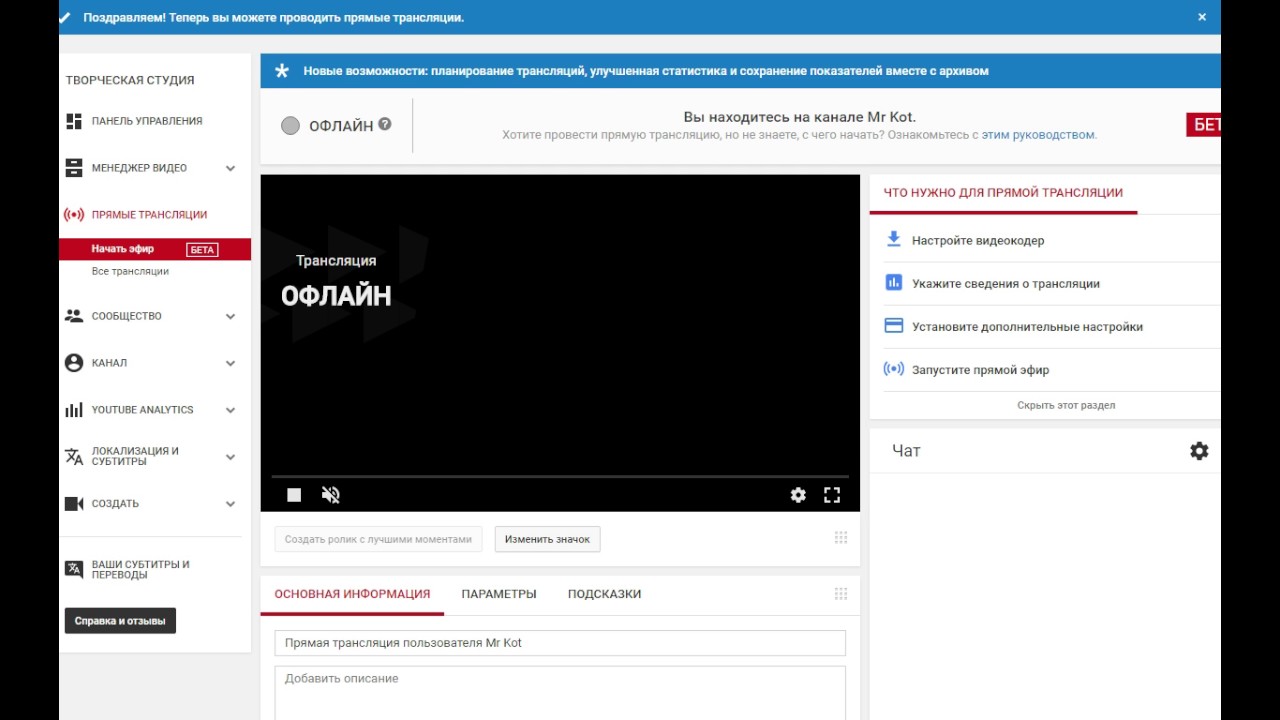Click the star icon in the new features banner
The height and width of the screenshot is (720, 1280).
(x=282, y=71)
